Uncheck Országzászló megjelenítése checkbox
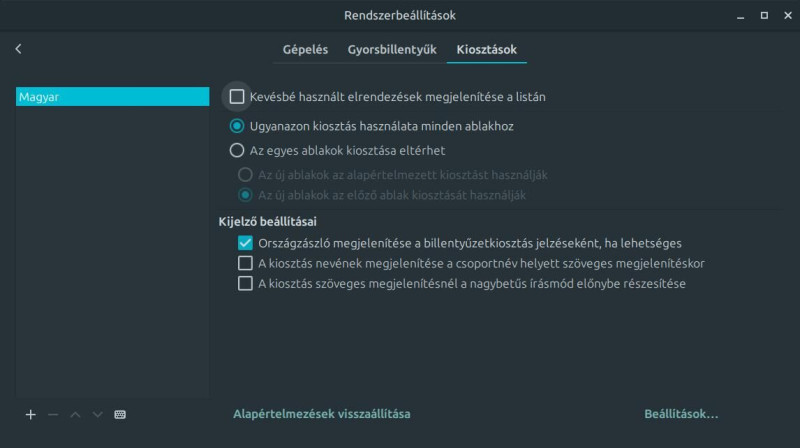 pos(245,243)
